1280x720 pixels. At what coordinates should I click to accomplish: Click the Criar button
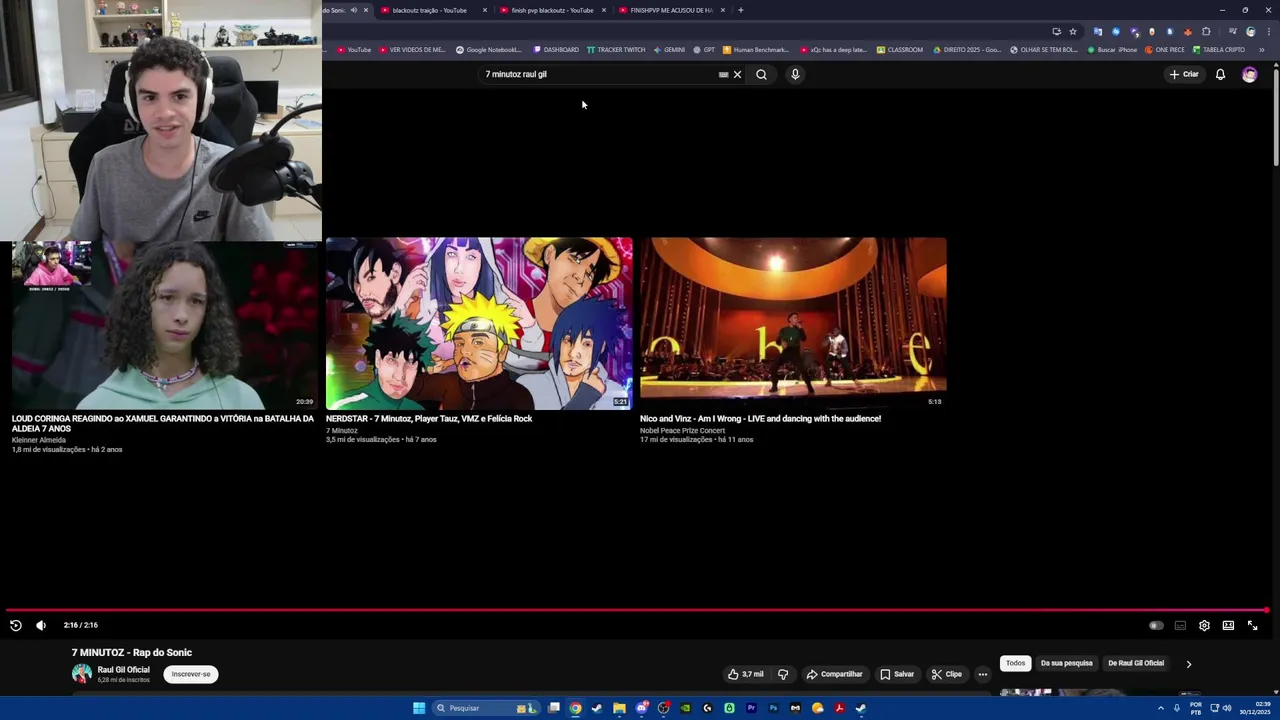[x=1184, y=74]
